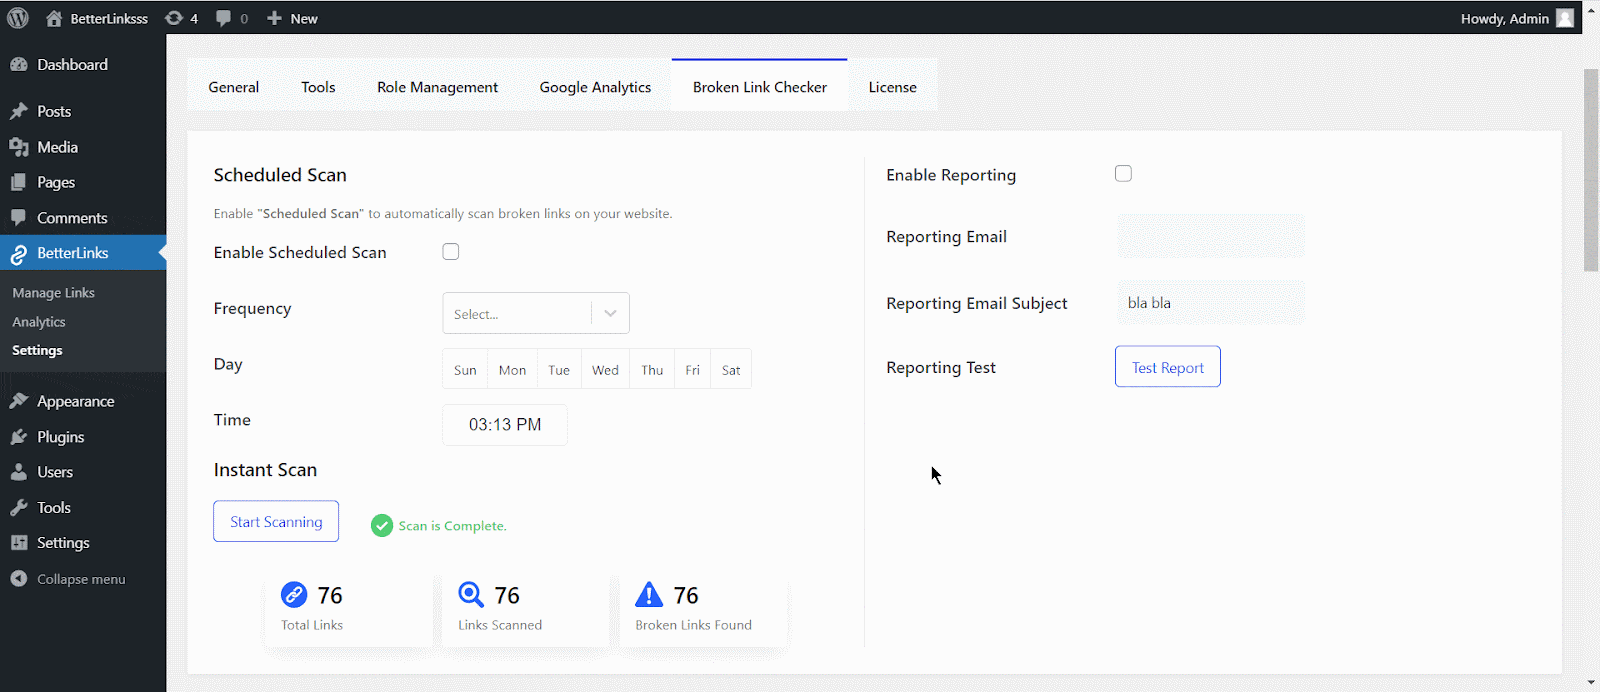Tick the Enable Reporting checkbox

[1123, 174]
